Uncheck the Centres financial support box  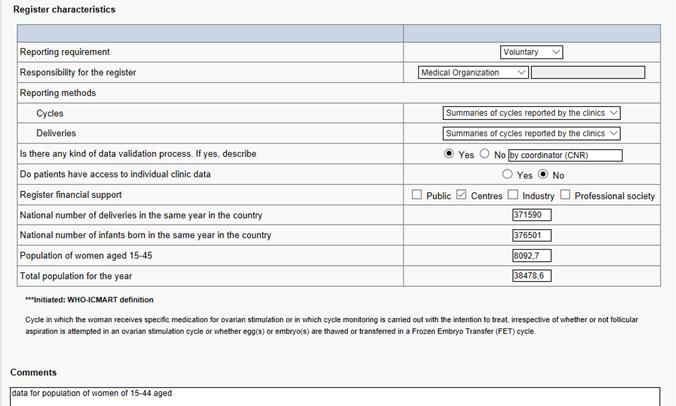pos(461,194)
